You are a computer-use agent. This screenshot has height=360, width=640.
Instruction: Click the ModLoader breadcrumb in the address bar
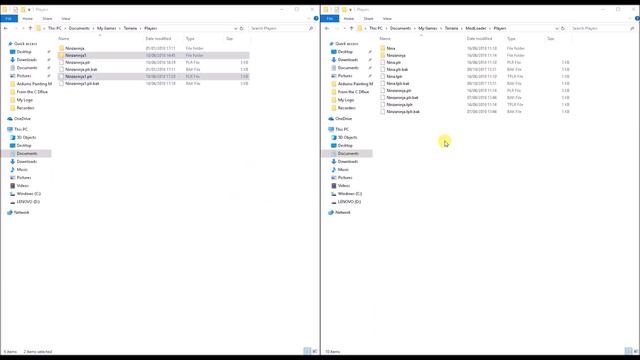(476, 28)
